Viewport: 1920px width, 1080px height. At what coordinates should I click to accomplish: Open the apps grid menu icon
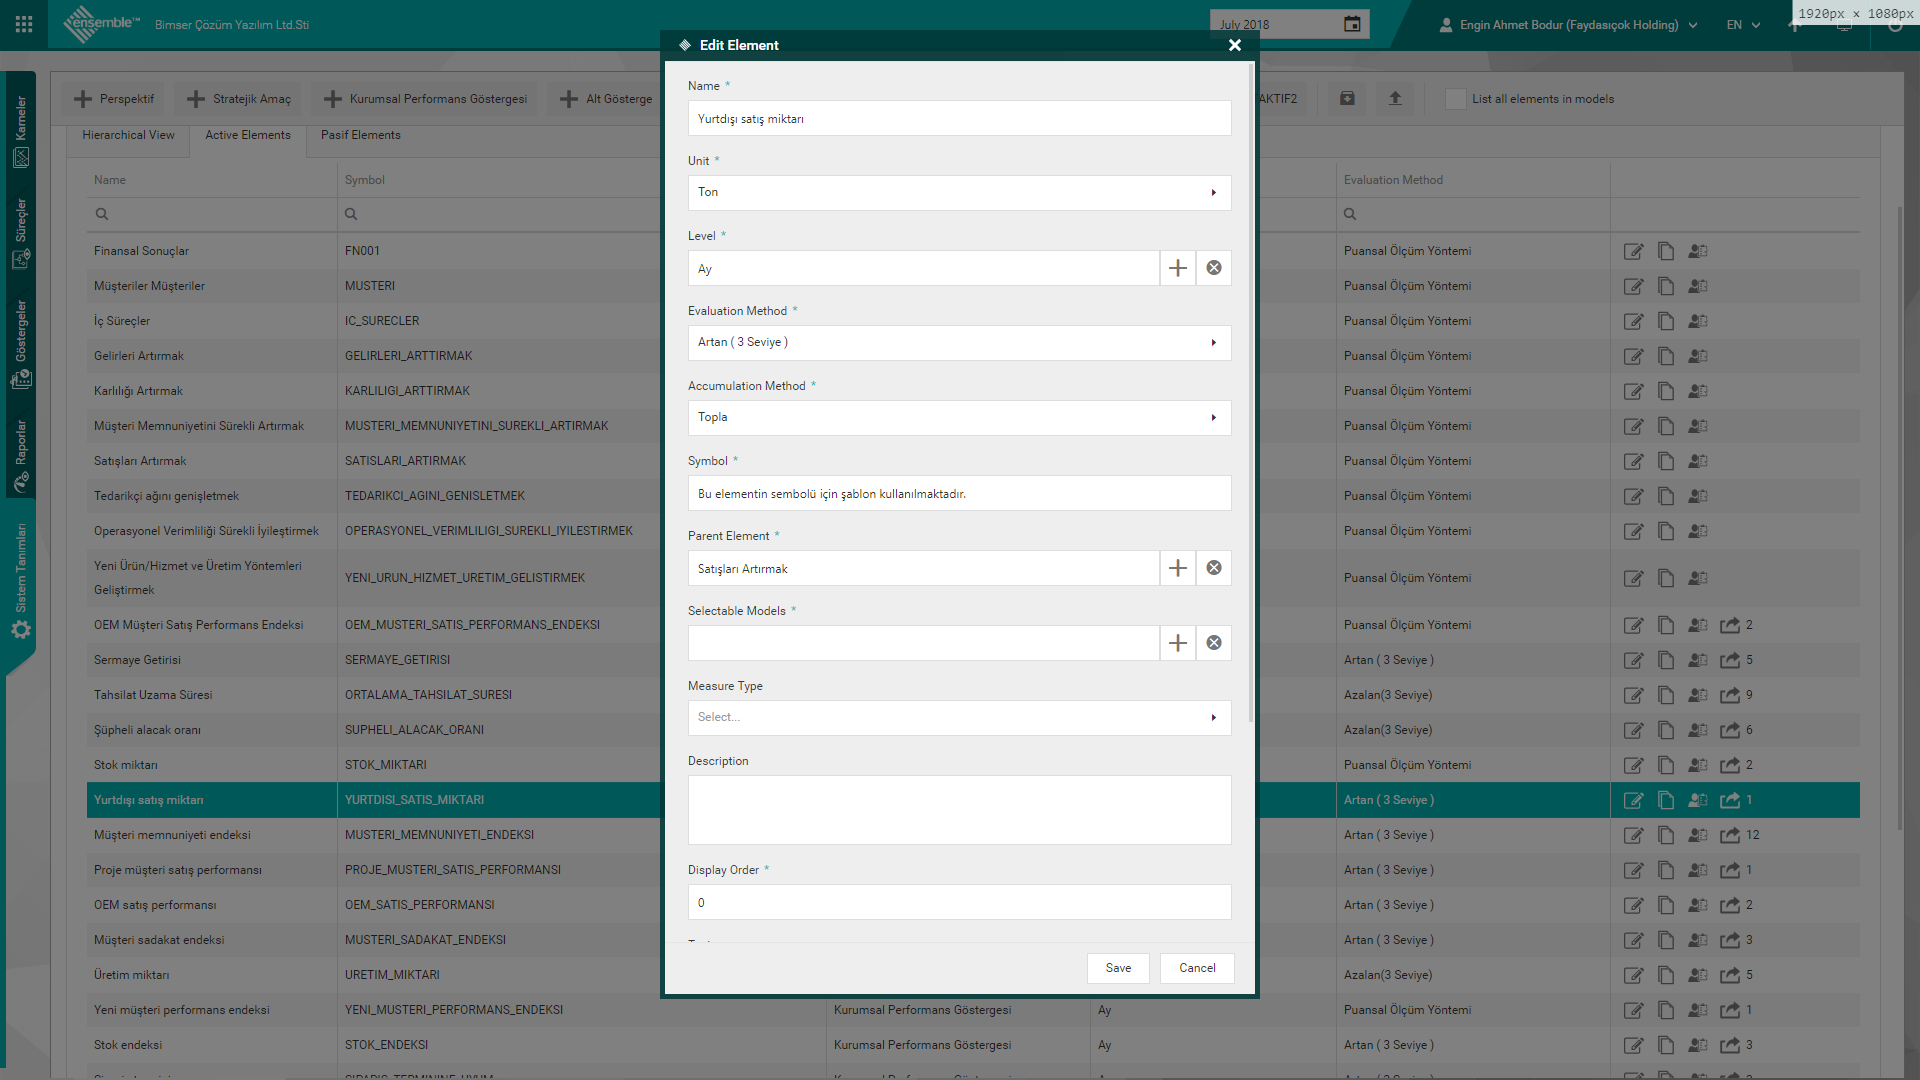coord(24,24)
